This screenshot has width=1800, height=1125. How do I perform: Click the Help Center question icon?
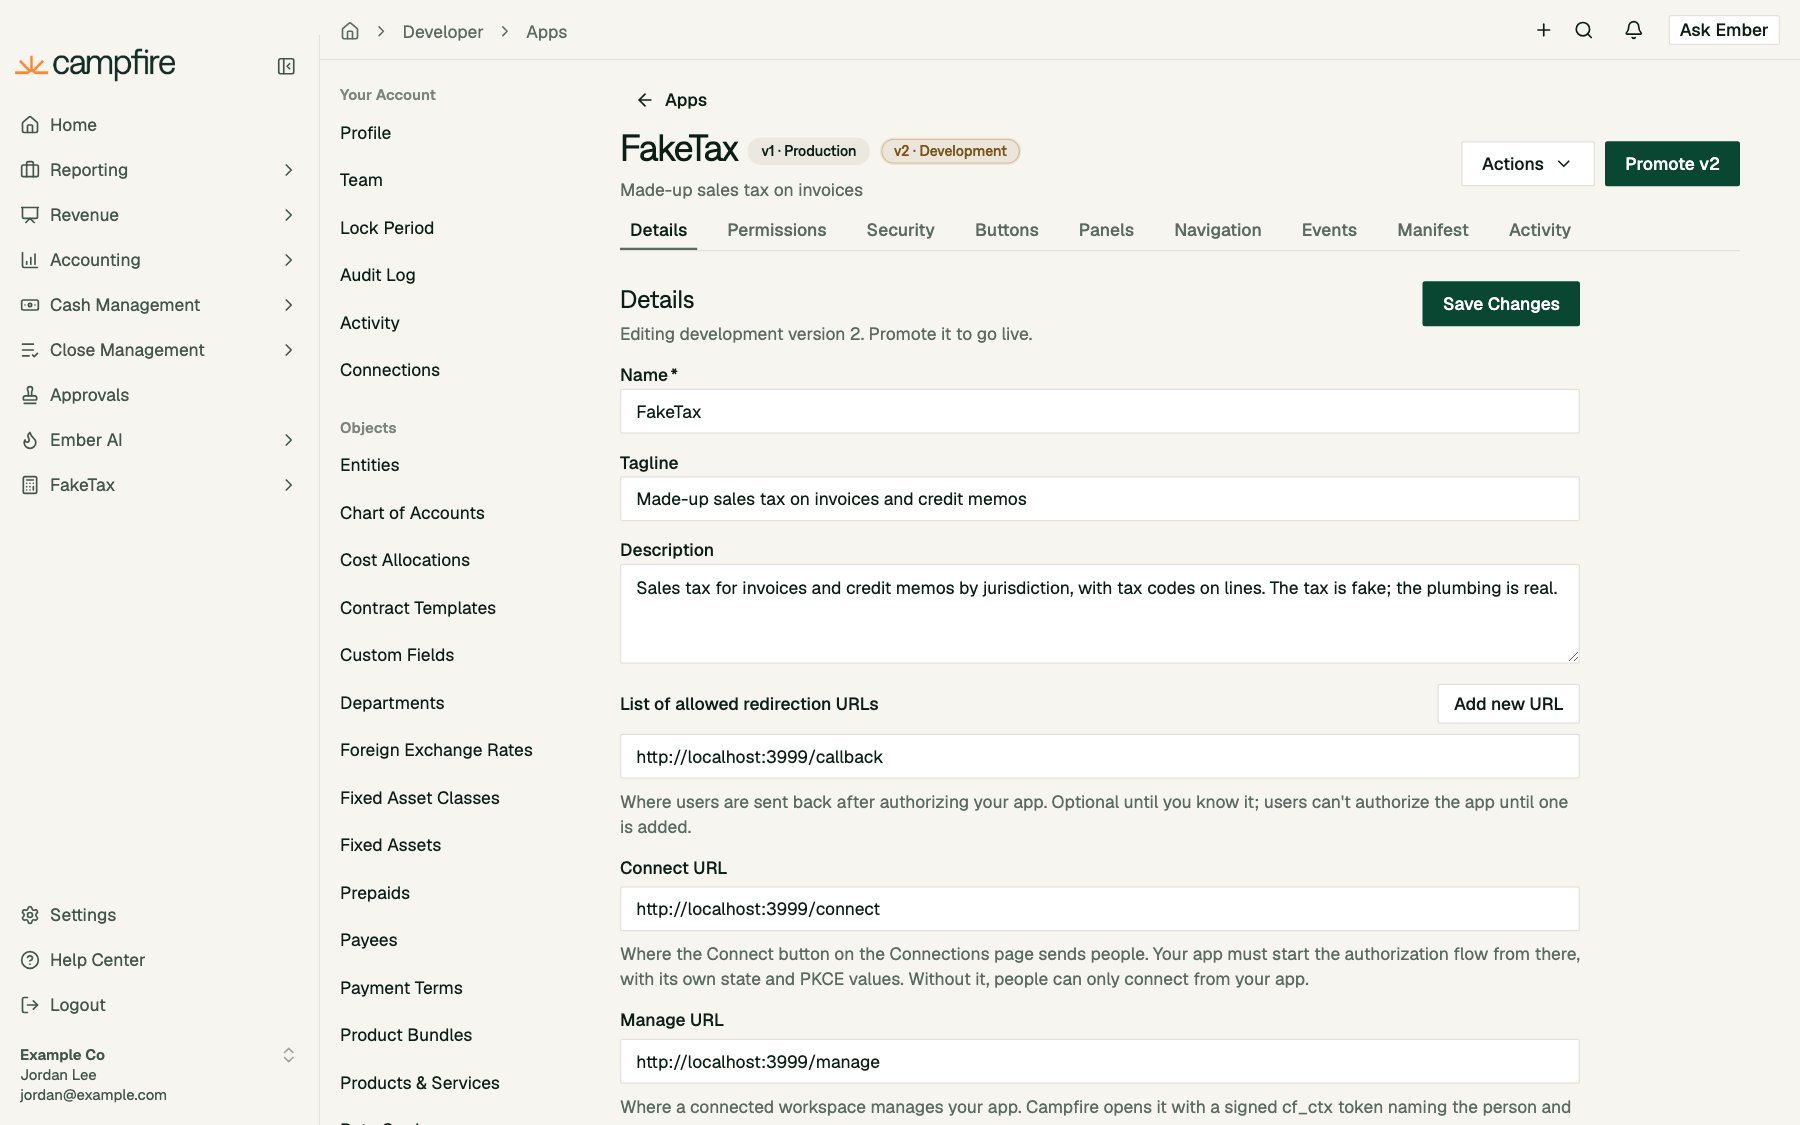[x=30, y=960]
